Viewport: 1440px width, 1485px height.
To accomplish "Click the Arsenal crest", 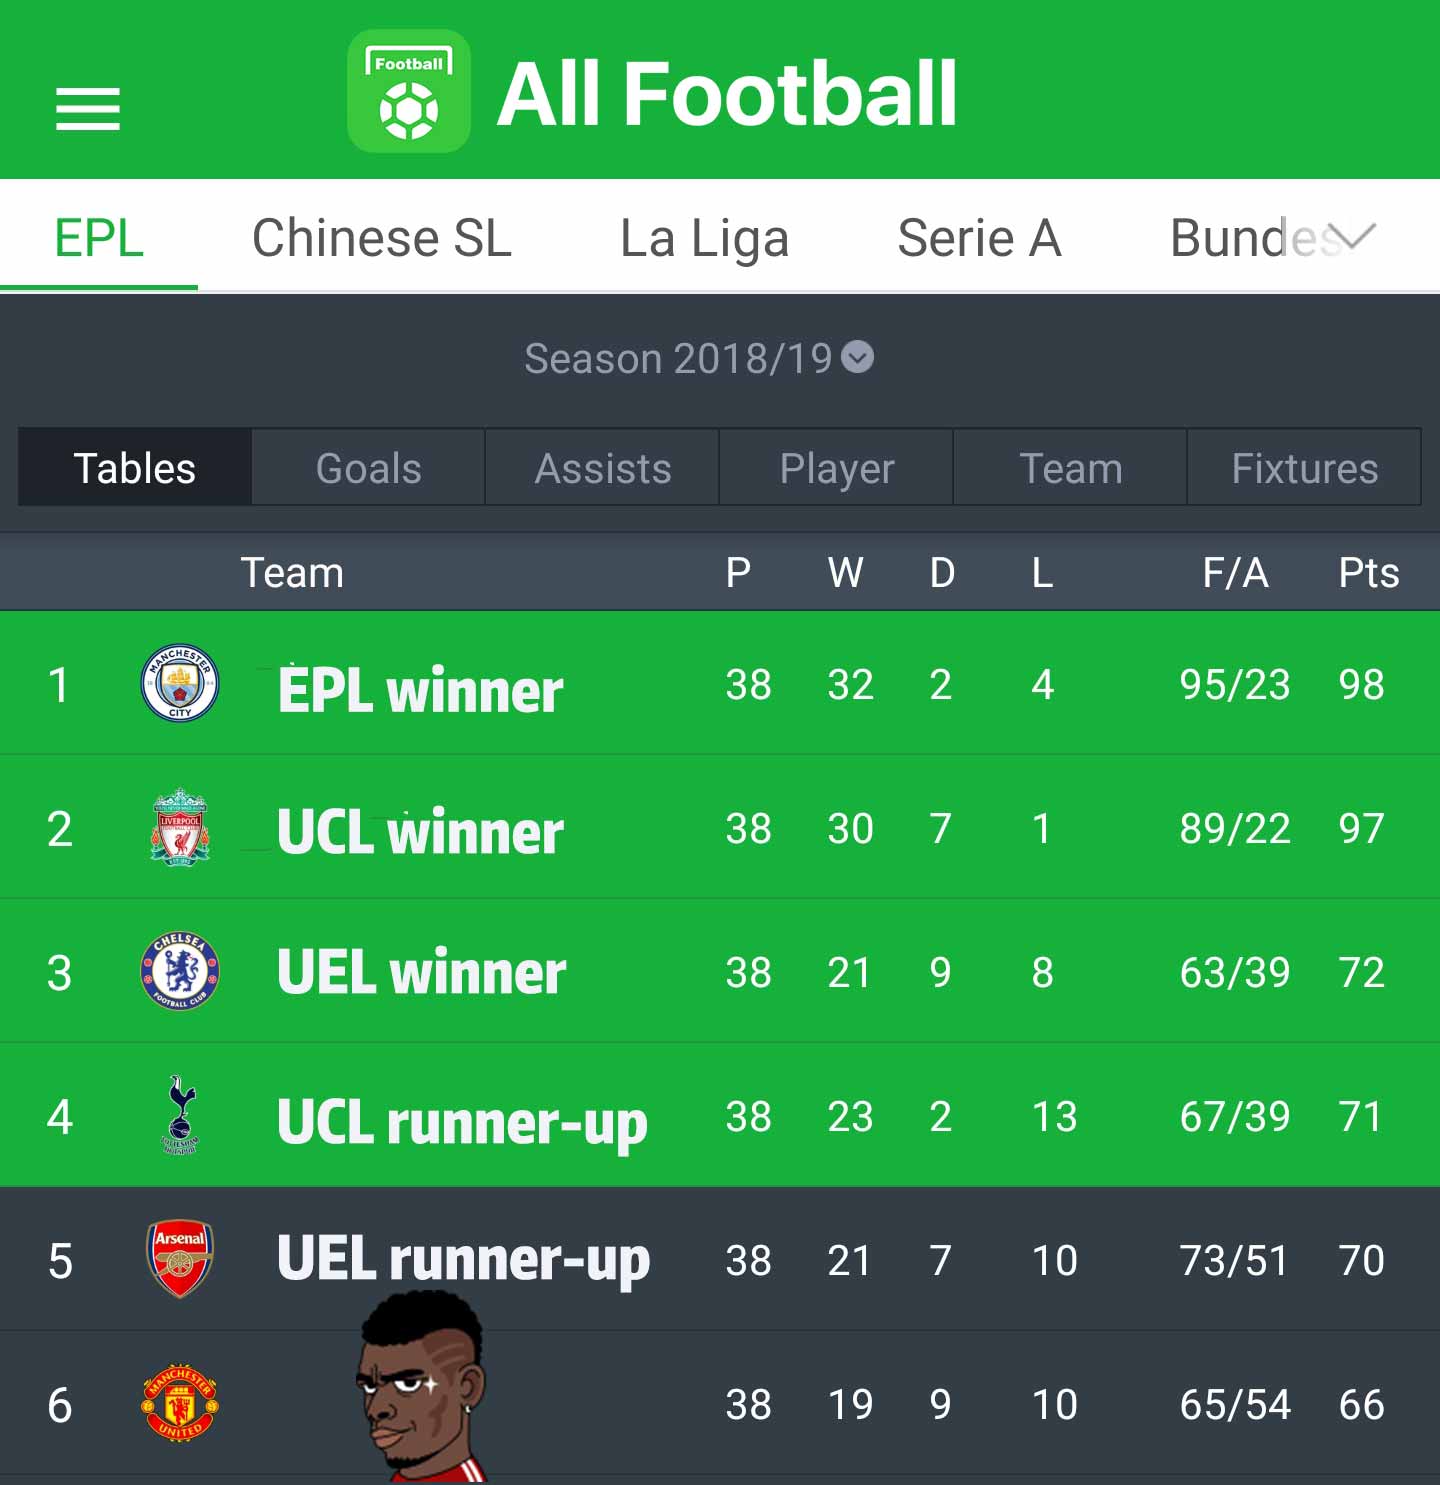I will click(x=180, y=1259).
